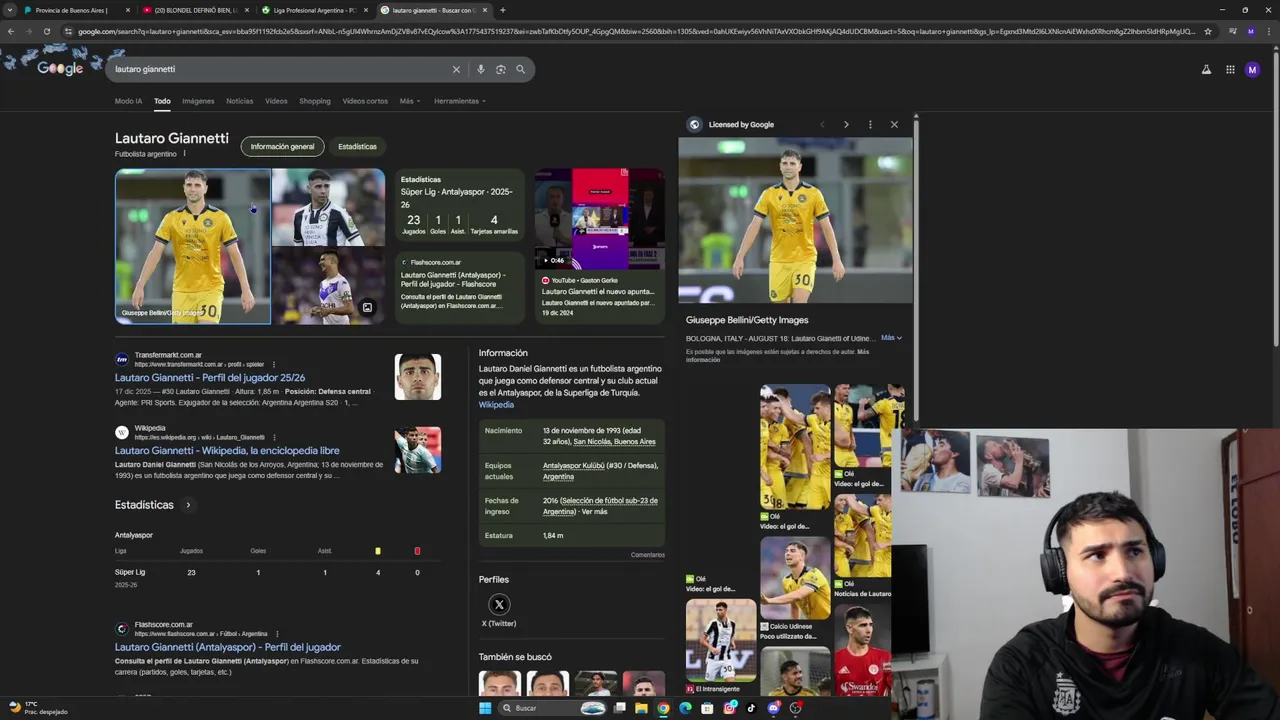Open the image gallery icon on the player photos
Screen dimensions: 1280x720
pos(367,308)
